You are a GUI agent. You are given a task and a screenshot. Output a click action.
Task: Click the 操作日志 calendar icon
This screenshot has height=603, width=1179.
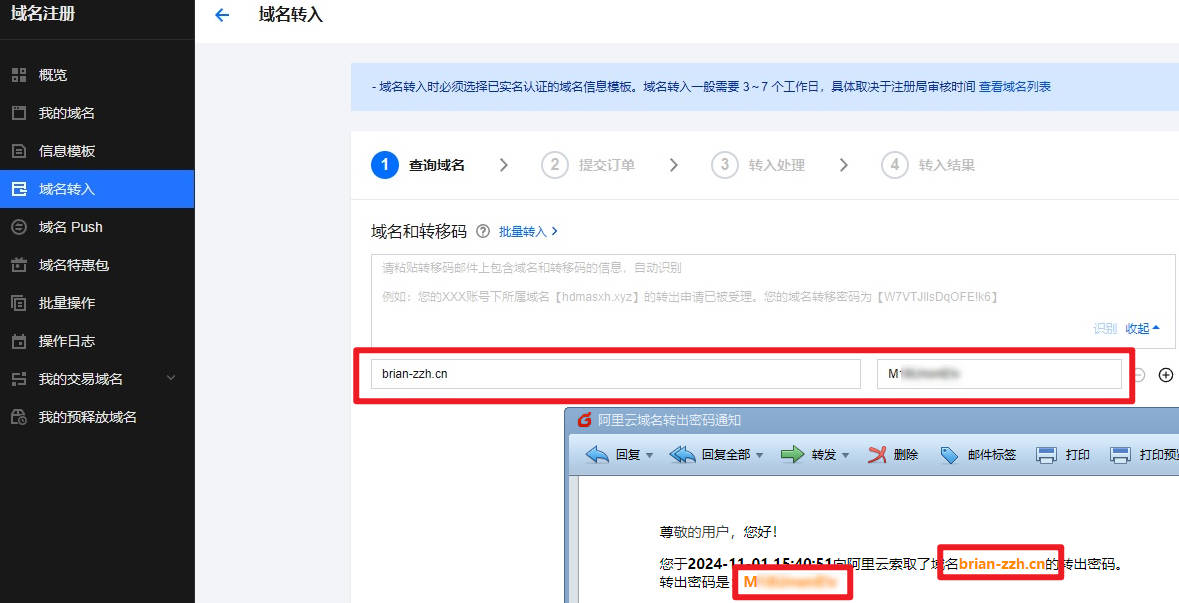[19, 341]
